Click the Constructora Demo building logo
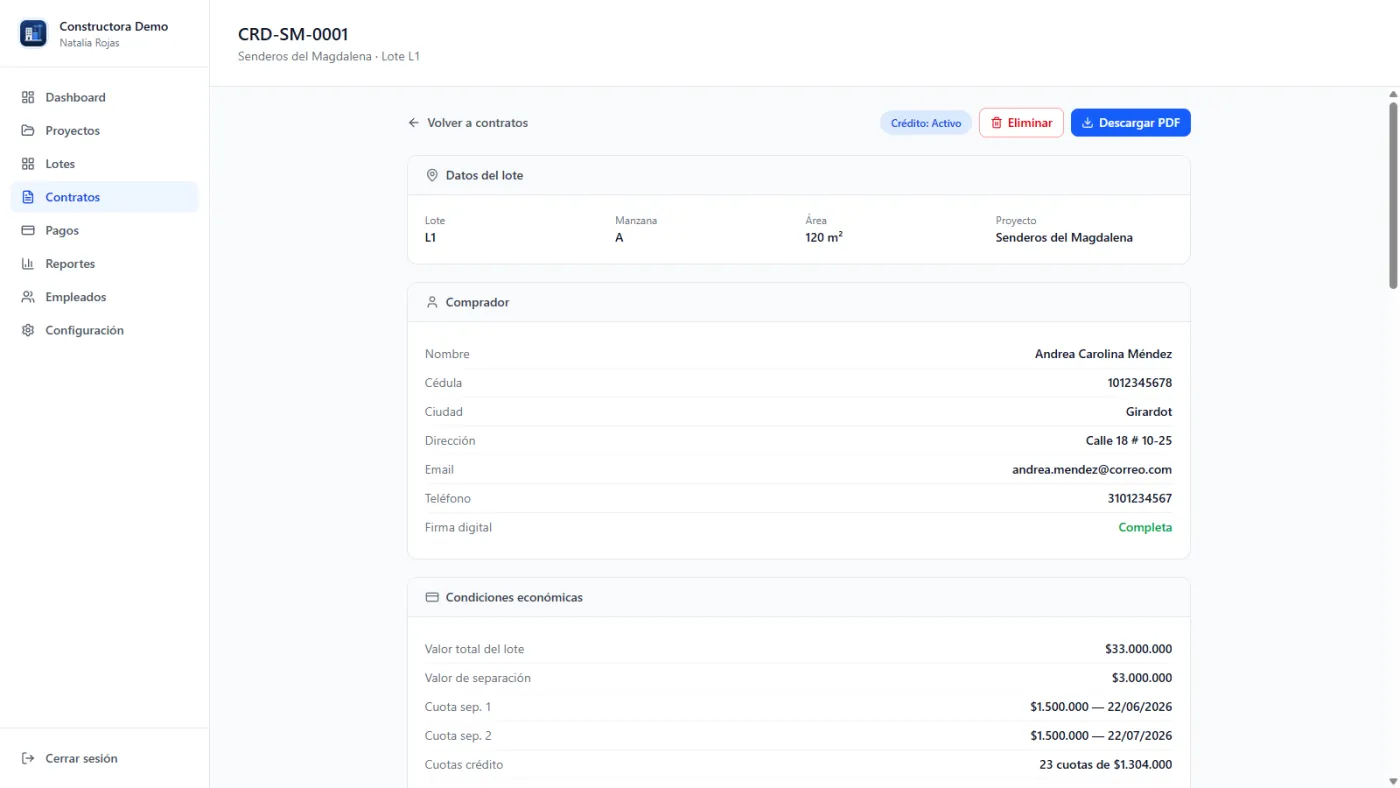Viewport: 1400px width, 788px height. coord(33,34)
